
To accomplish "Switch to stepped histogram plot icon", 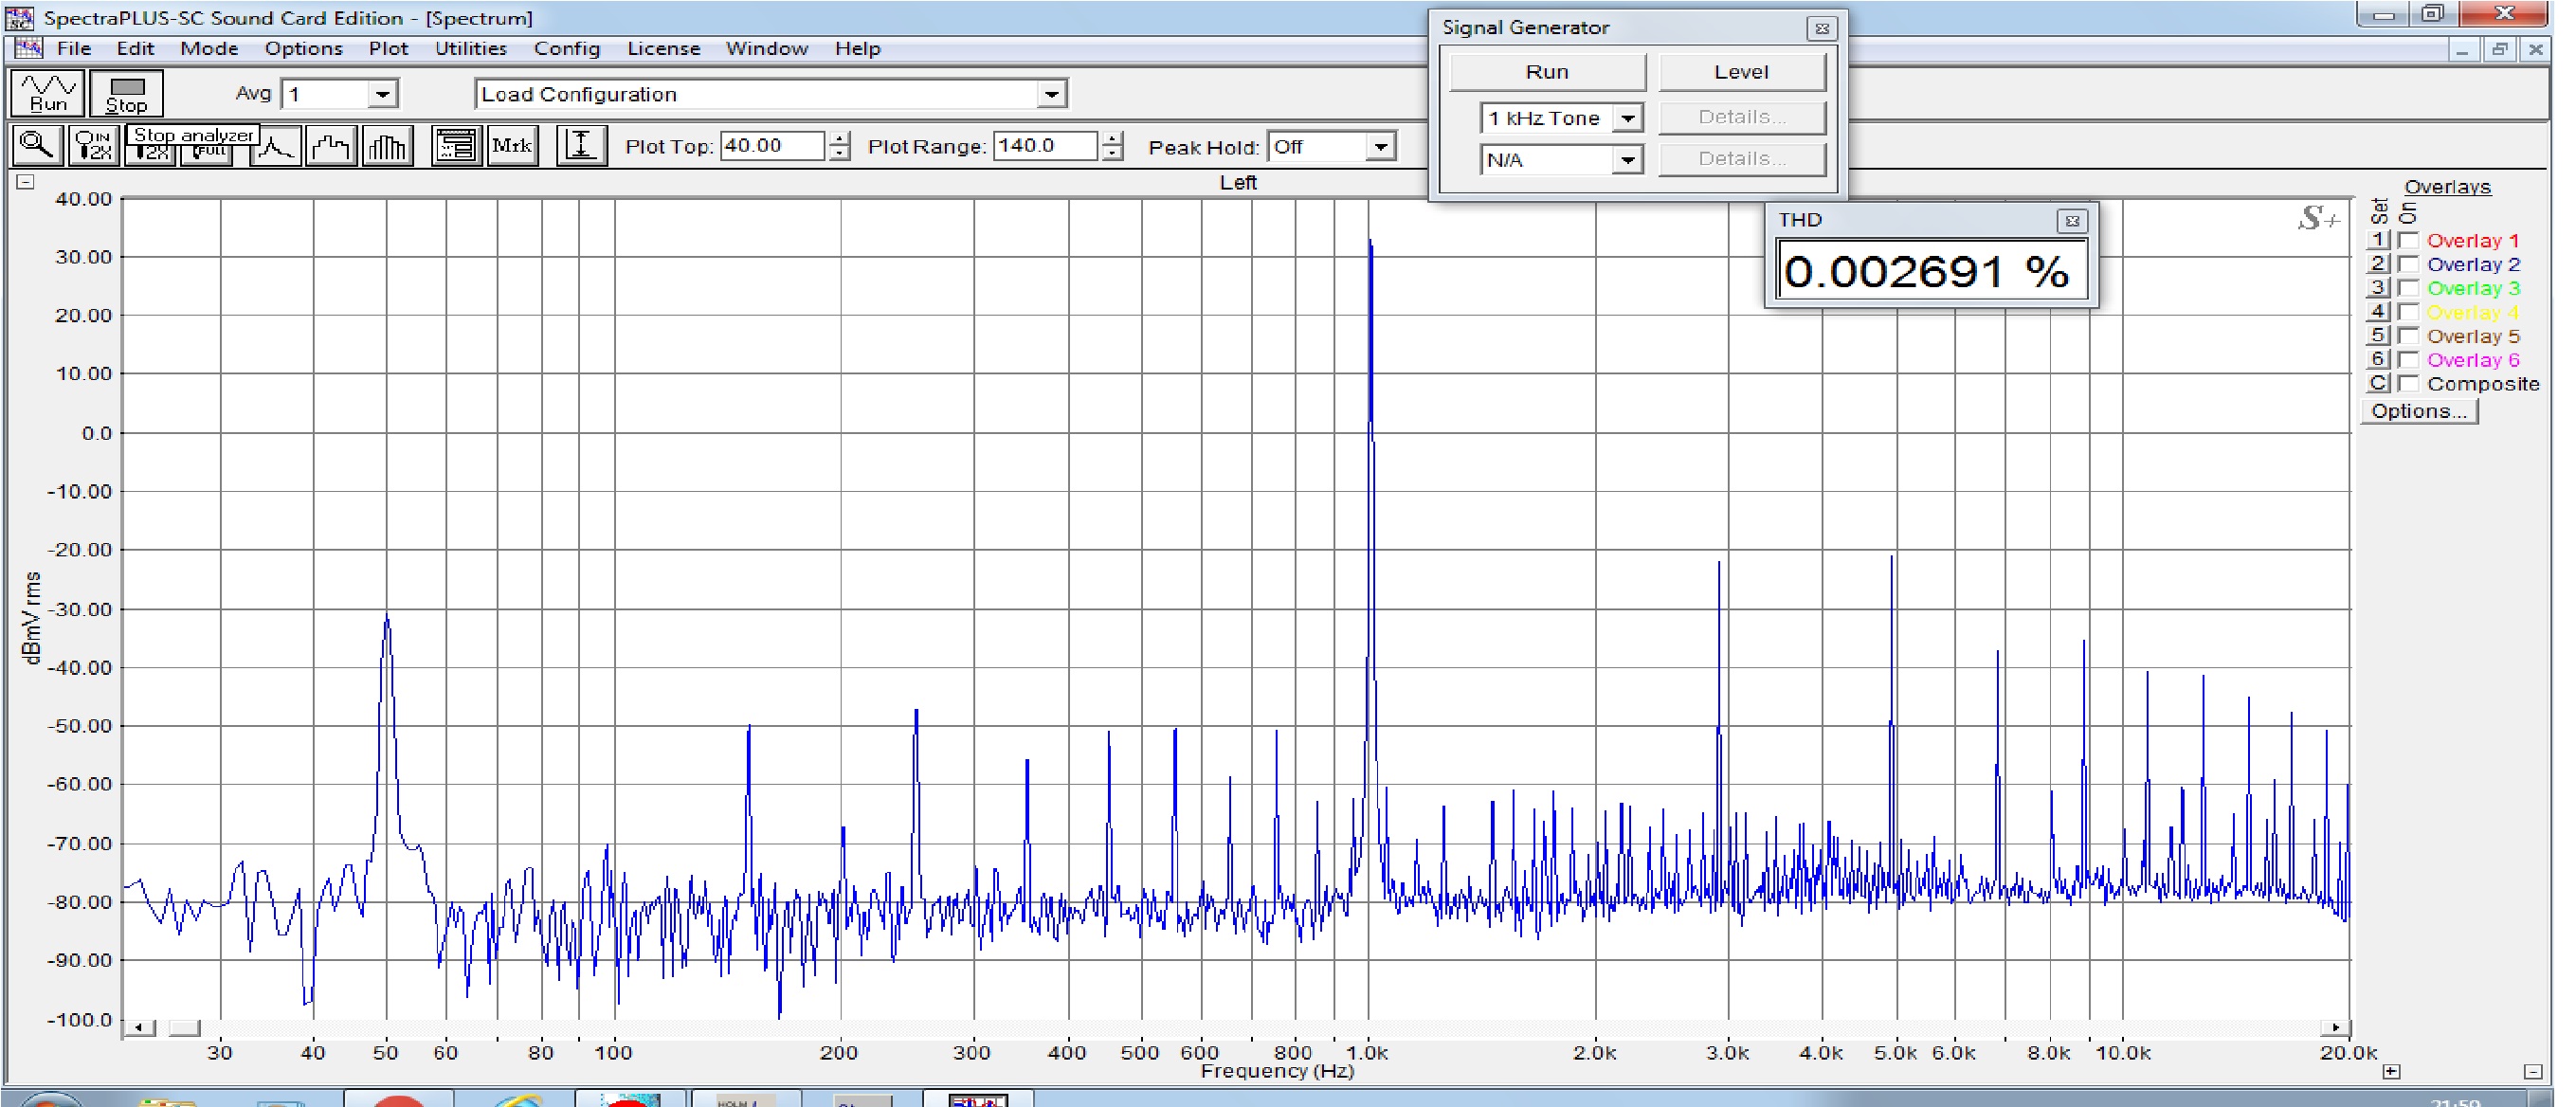I will (x=331, y=147).
